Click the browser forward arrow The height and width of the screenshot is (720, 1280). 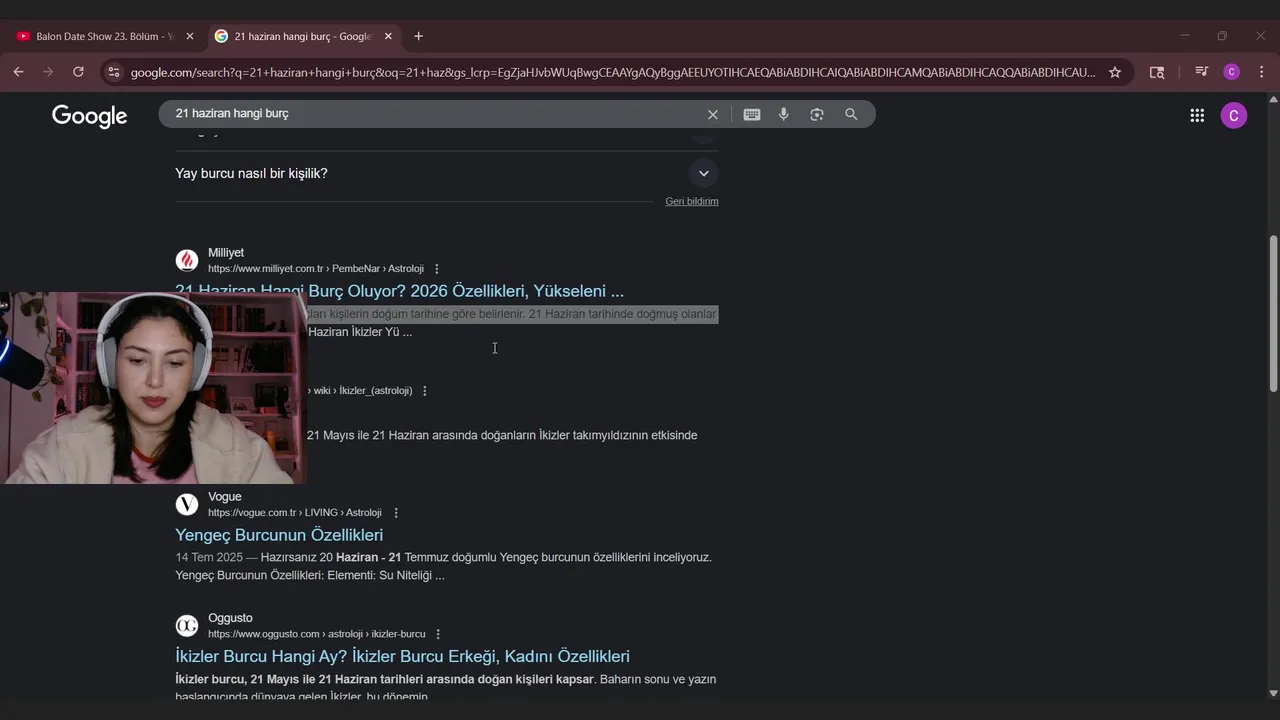pyautogui.click(x=48, y=72)
